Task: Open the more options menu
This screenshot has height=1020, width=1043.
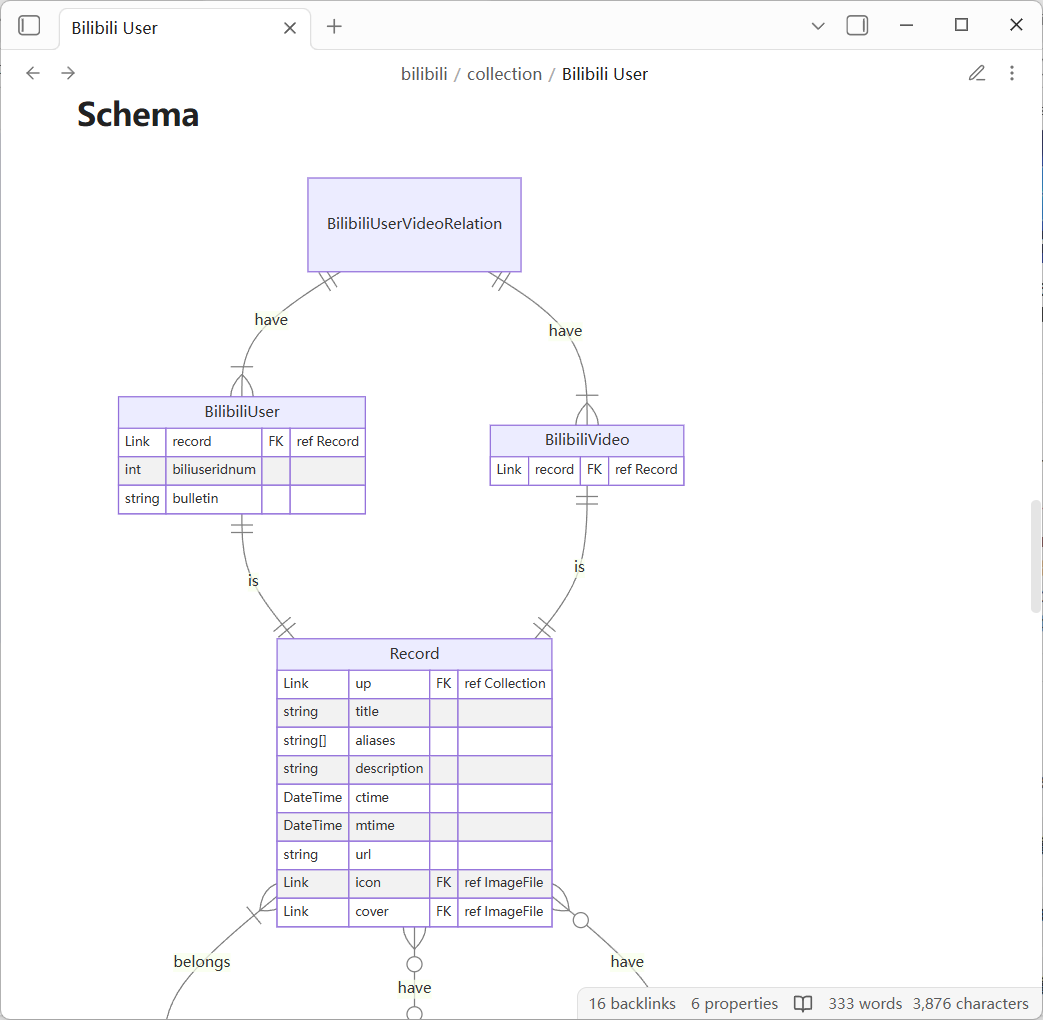Action: [1012, 73]
